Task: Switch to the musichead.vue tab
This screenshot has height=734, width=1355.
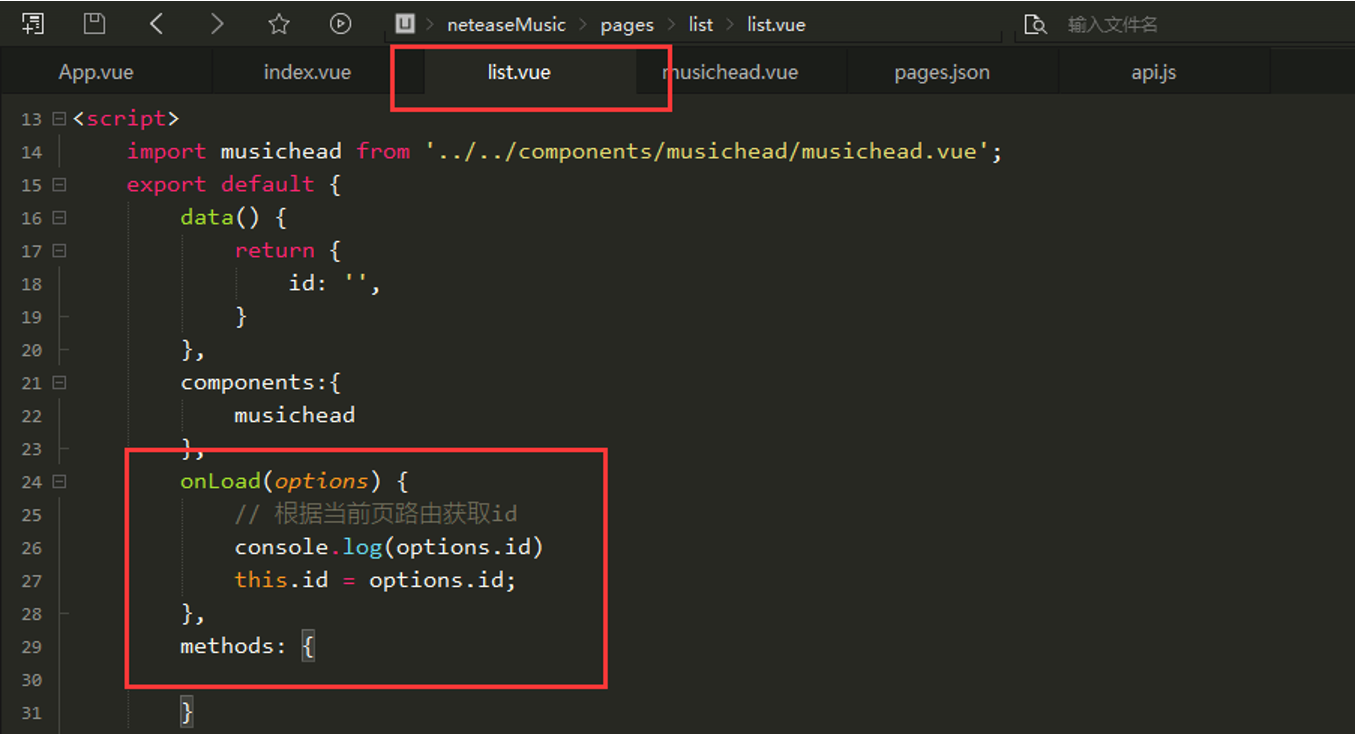Action: coord(730,72)
